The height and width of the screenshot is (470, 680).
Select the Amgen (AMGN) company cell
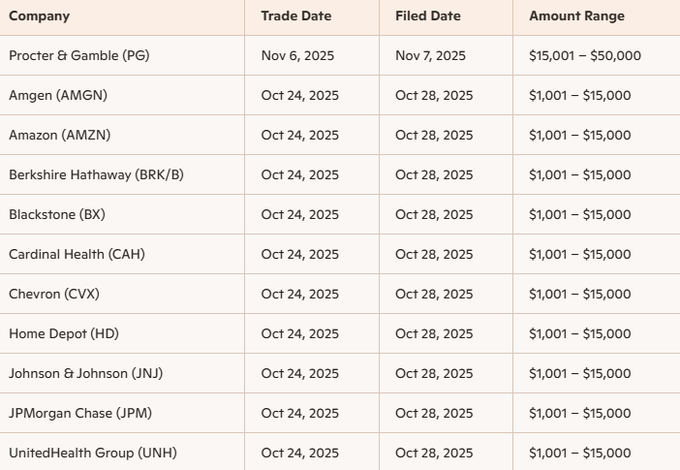pos(58,95)
